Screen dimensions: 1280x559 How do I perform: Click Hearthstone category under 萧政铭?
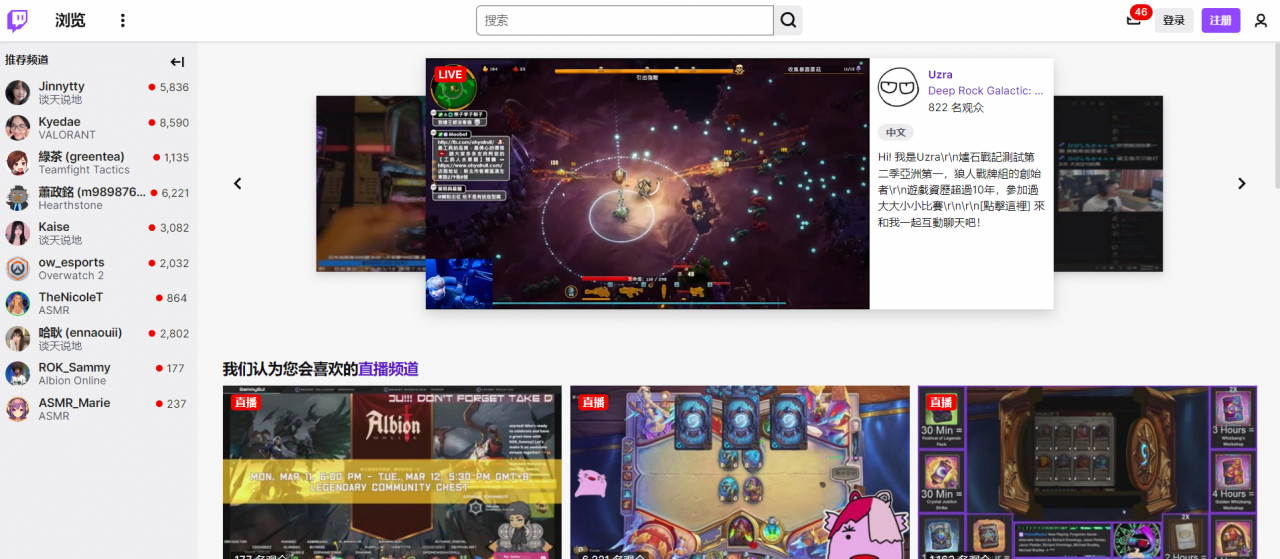click(x=70, y=205)
